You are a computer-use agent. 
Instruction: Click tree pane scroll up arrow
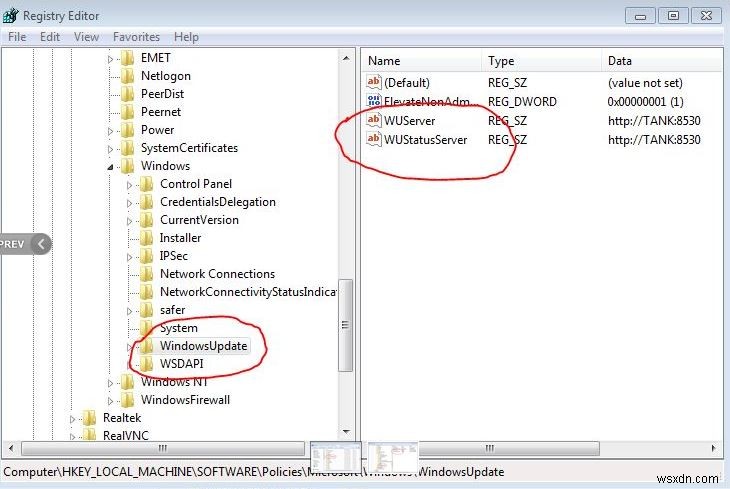pyautogui.click(x=346, y=59)
